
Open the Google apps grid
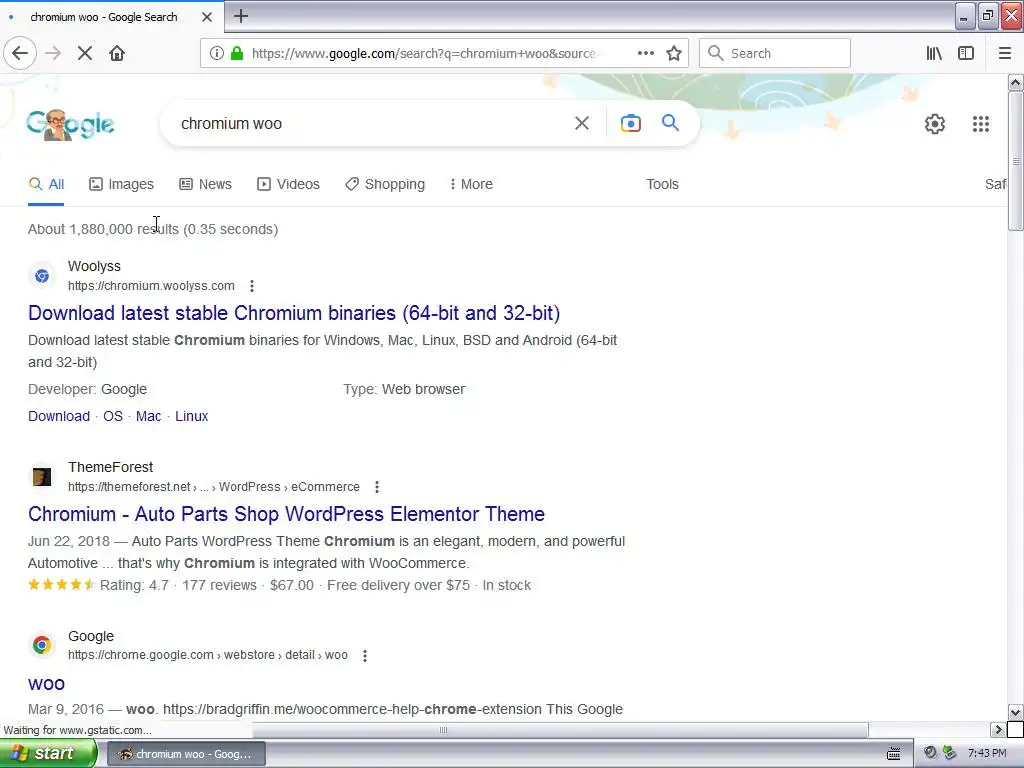click(981, 123)
